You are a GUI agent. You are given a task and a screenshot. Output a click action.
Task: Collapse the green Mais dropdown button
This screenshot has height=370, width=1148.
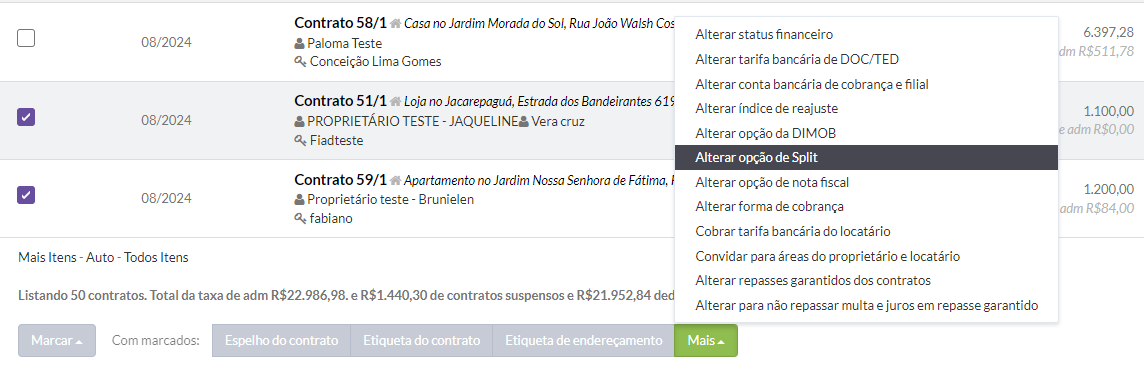click(706, 341)
